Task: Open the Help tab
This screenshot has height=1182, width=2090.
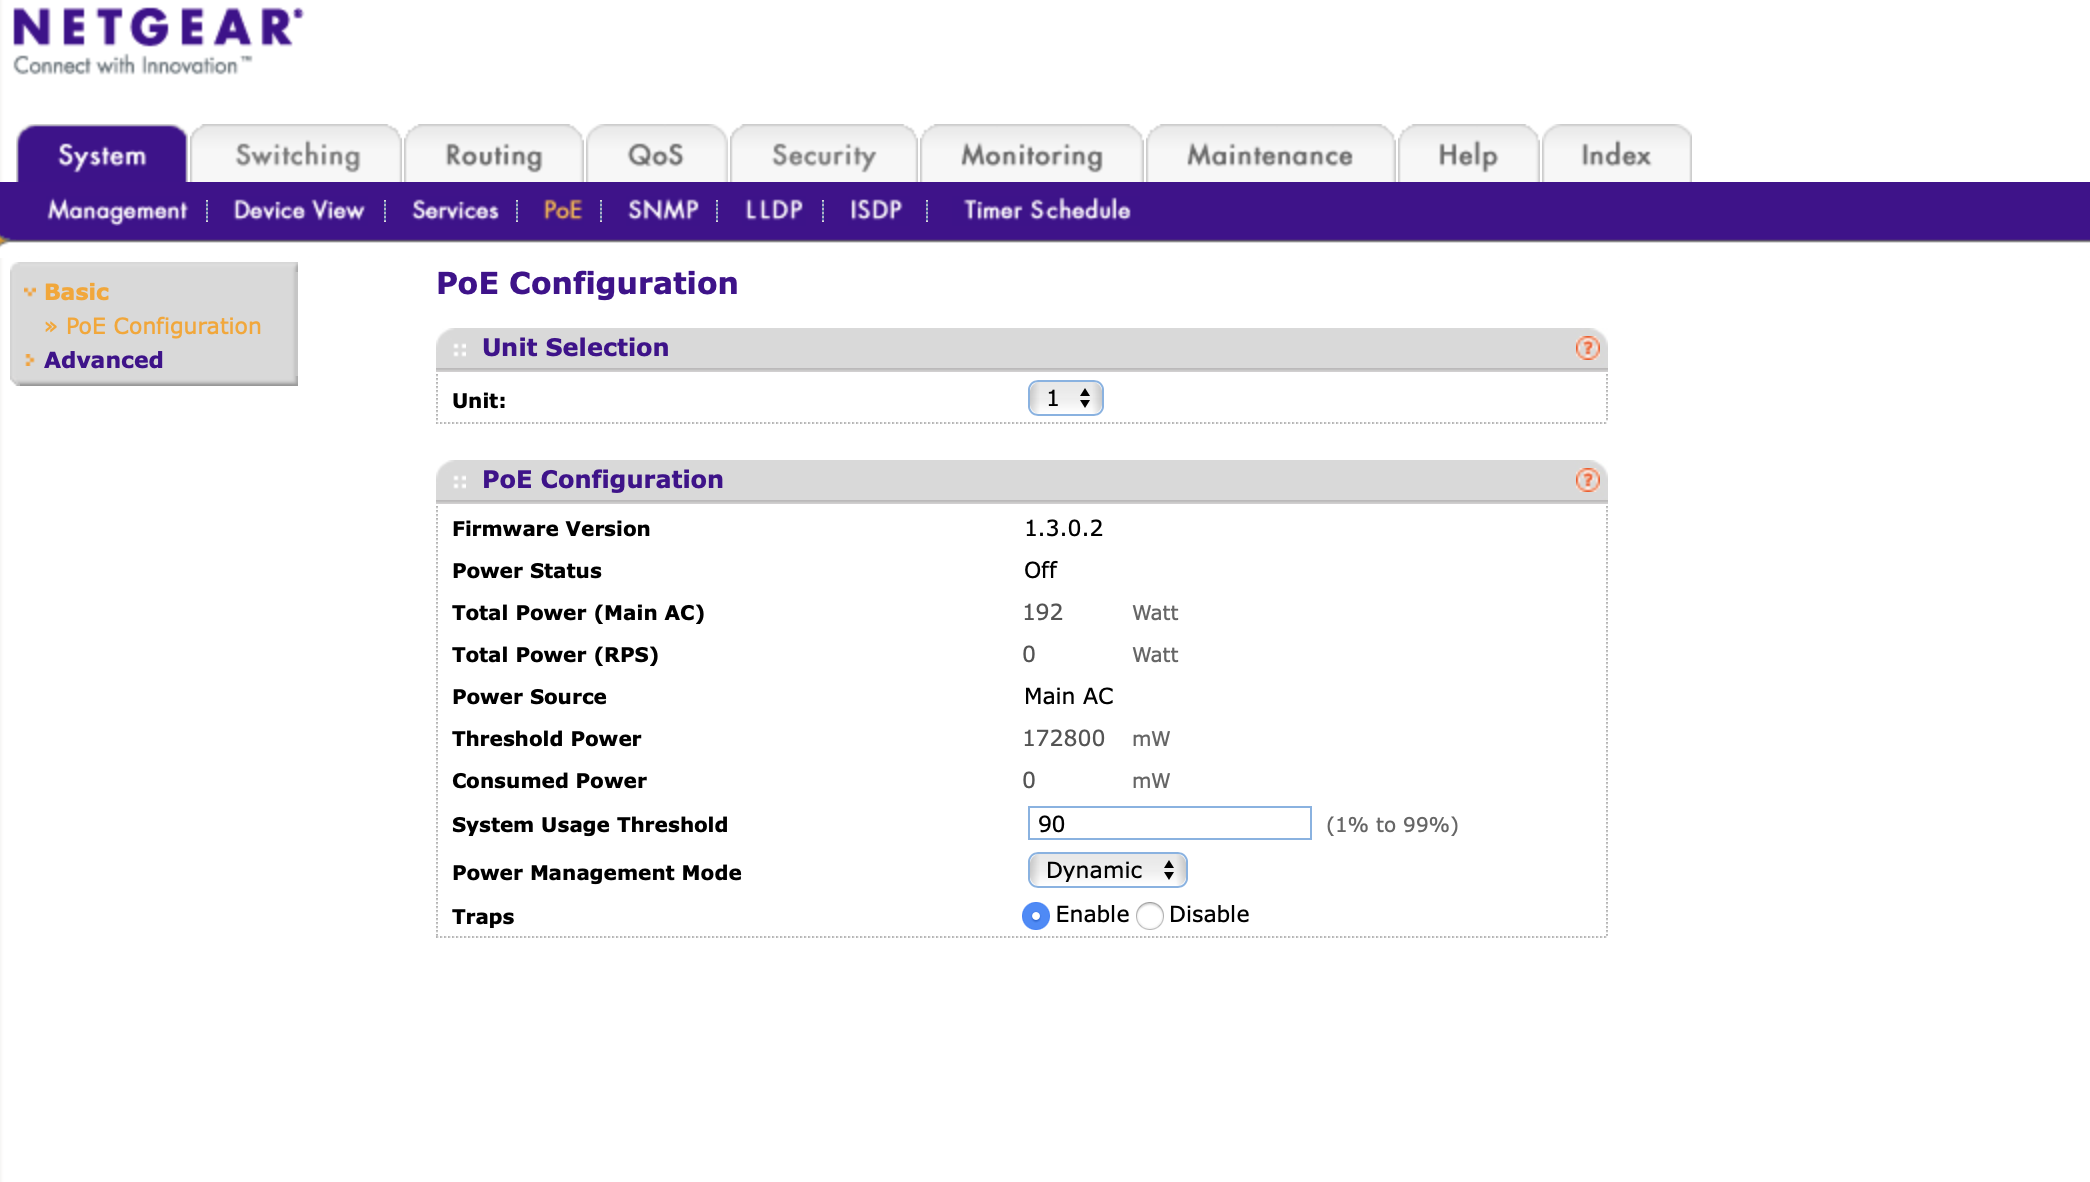Action: point(1468,155)
